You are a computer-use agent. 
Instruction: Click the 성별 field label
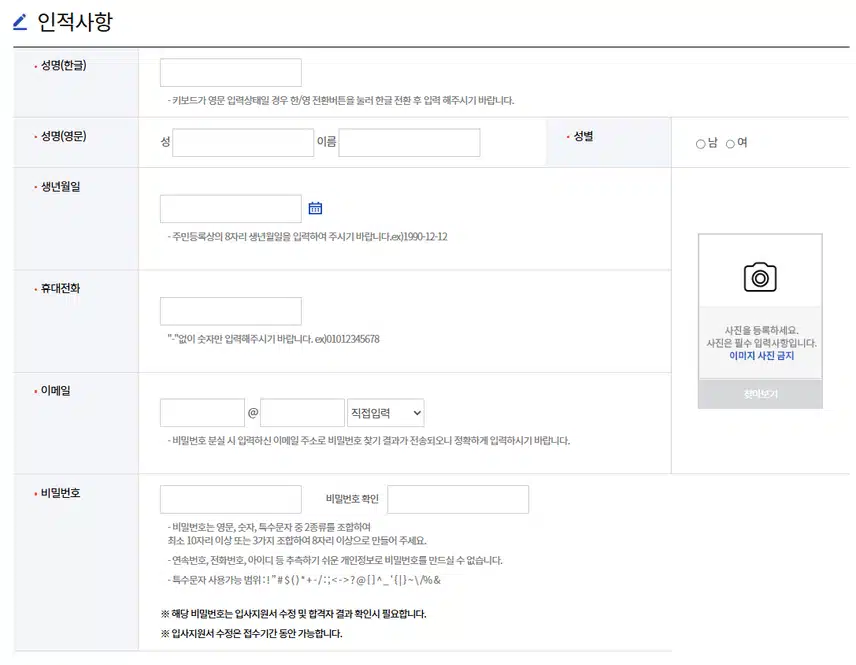tap(583, 136)
